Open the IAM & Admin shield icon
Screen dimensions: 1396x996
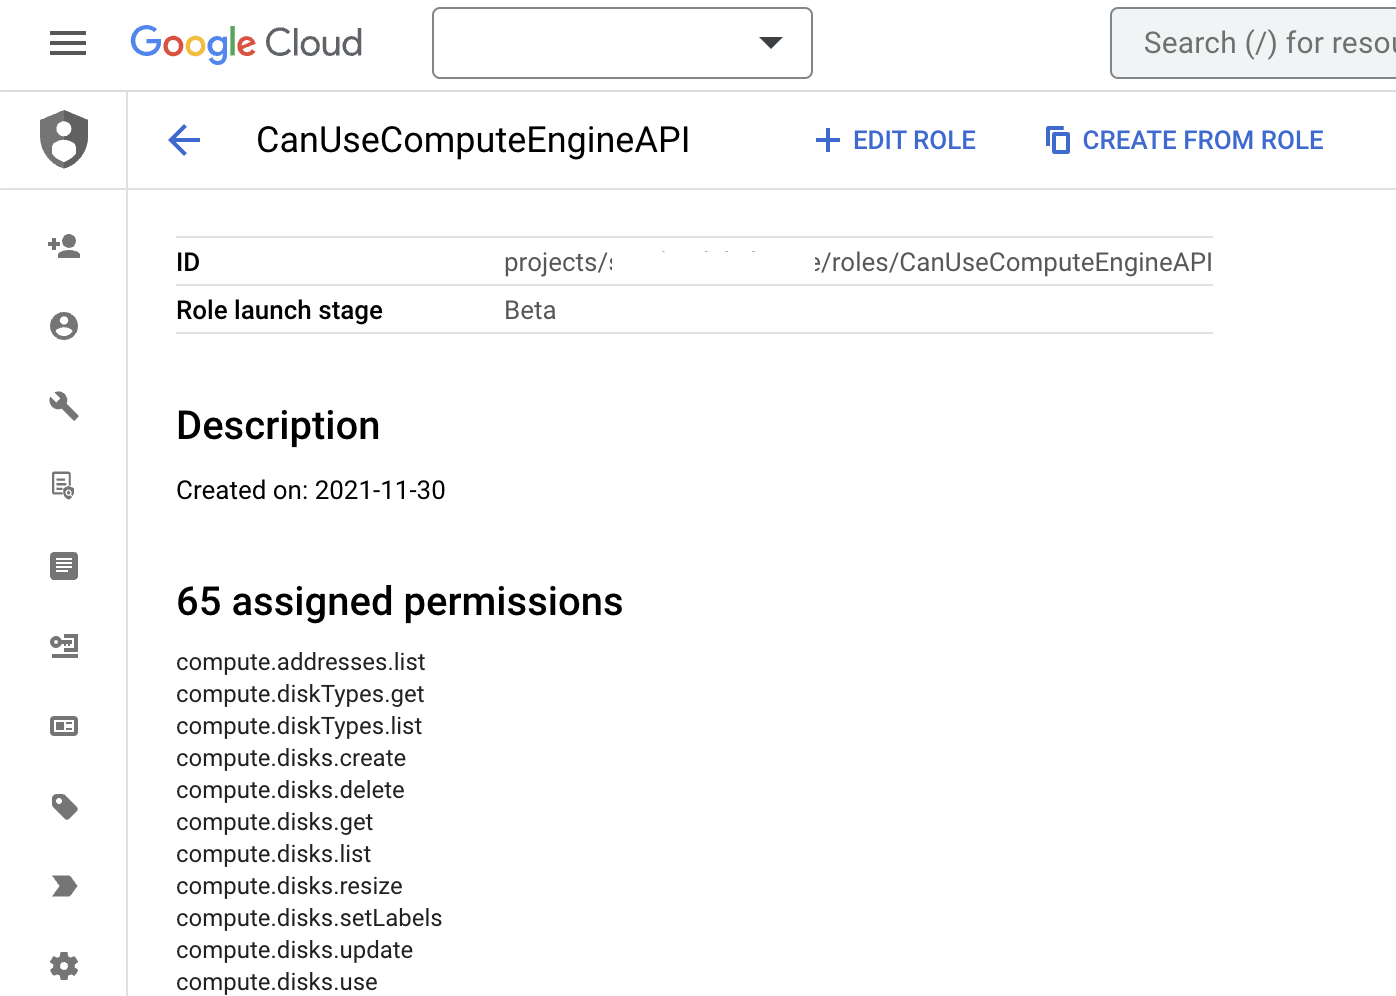click(x=63, y=140)
